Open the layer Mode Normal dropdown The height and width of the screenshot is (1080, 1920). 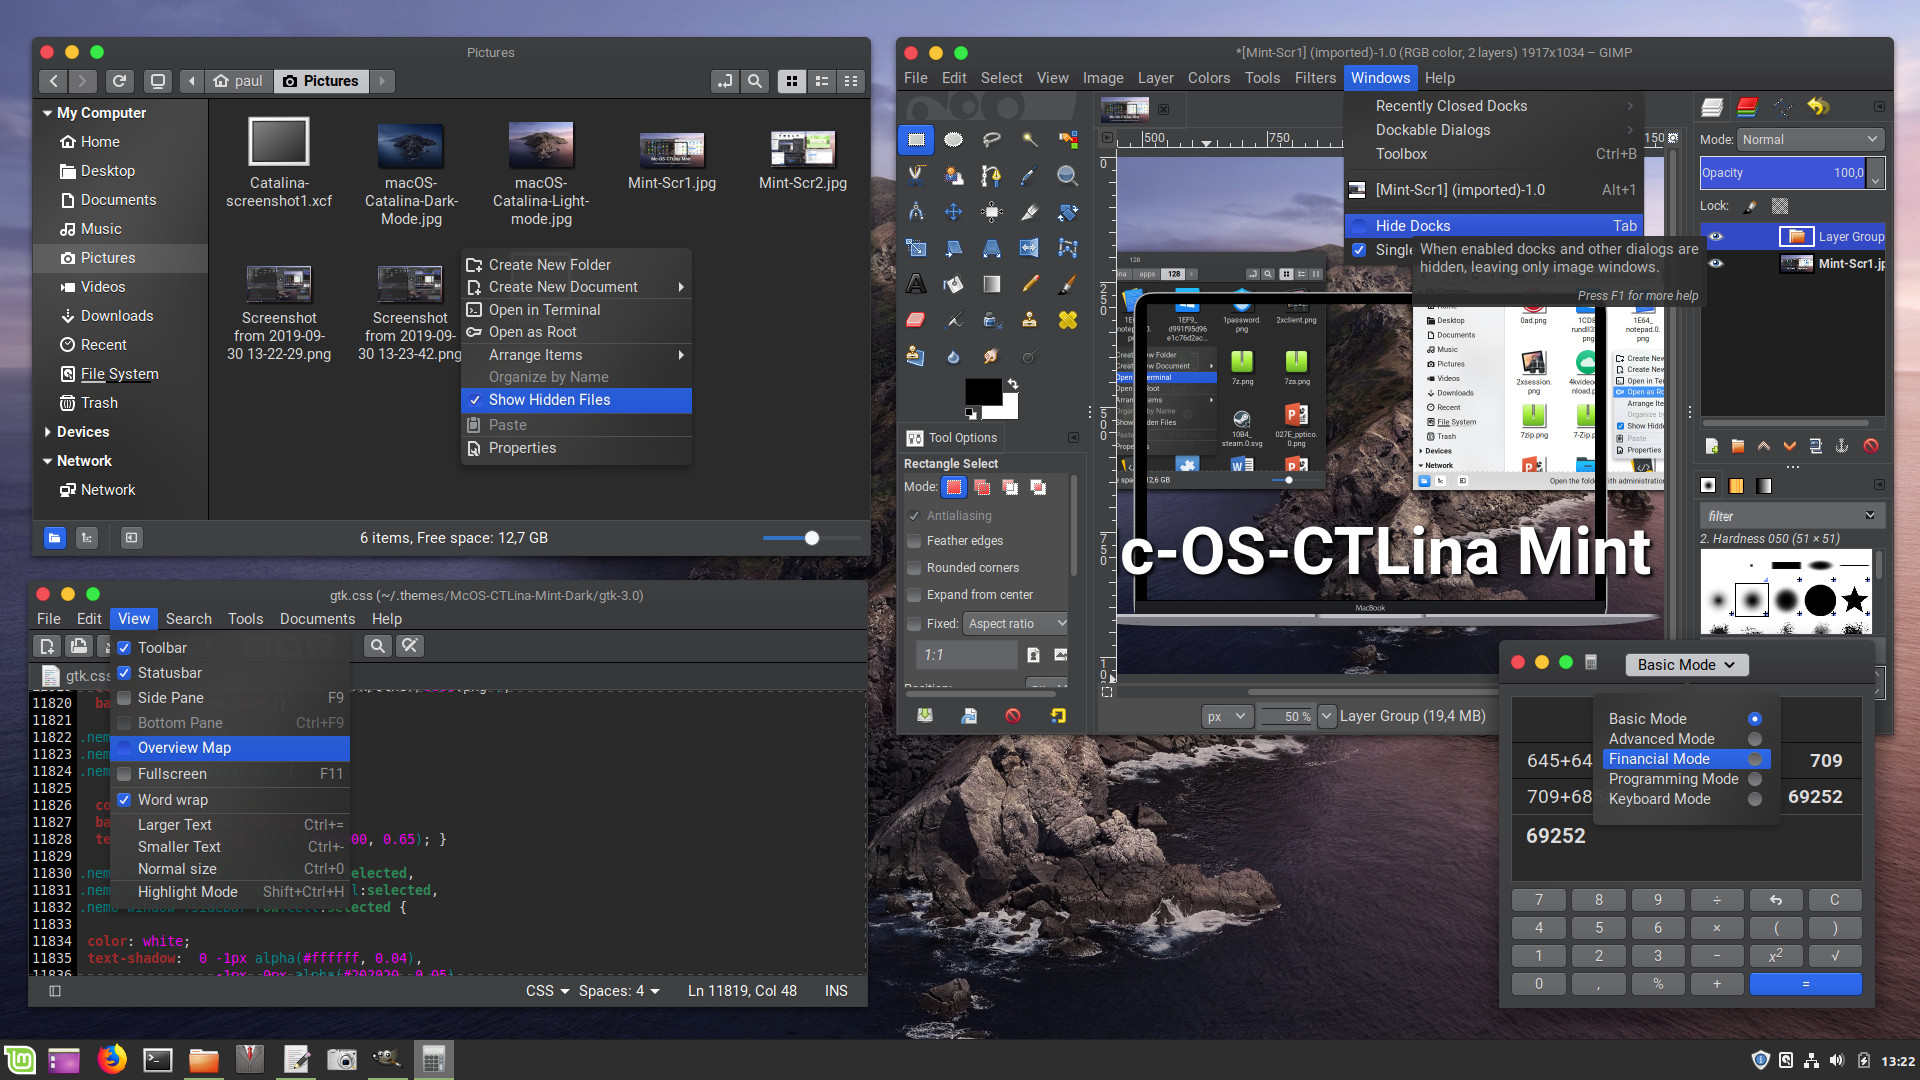point(1811,140)
